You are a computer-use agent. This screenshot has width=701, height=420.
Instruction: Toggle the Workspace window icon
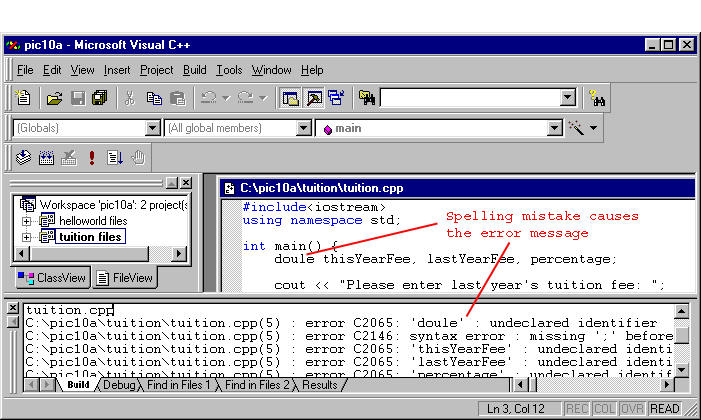[x=290, y=98]
